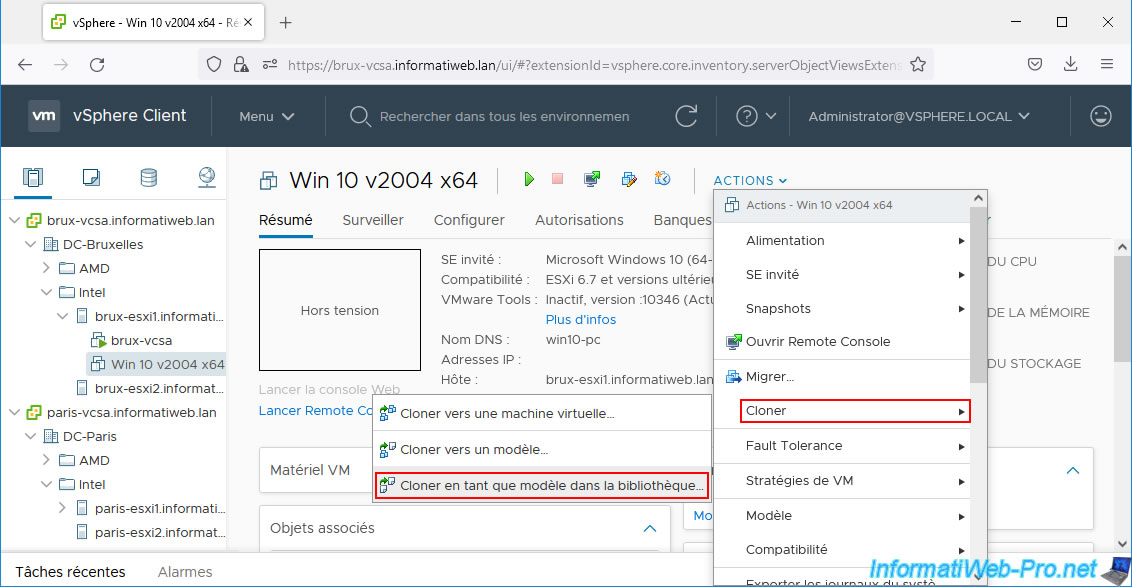Open the help question mark menu

(755, 116)
